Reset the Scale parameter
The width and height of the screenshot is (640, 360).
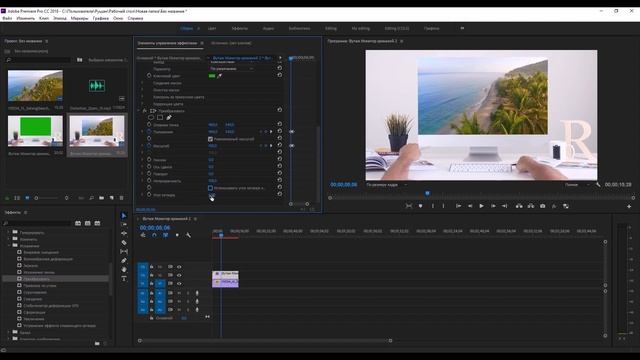point(280,145)
